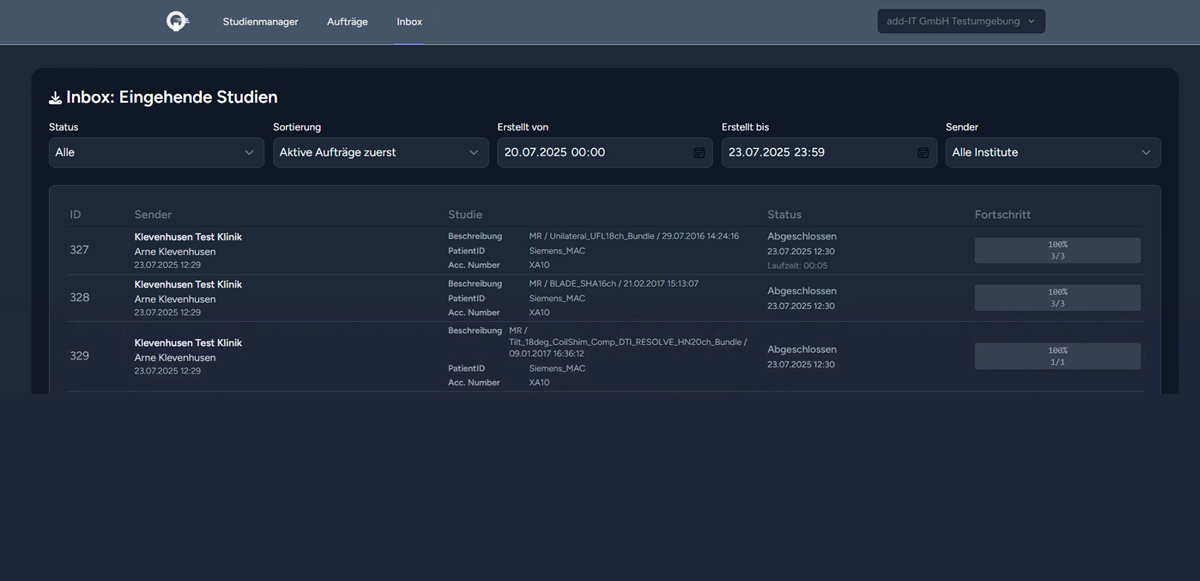
Task: Go to the Studienmanager tab
Action: point(260,22)
